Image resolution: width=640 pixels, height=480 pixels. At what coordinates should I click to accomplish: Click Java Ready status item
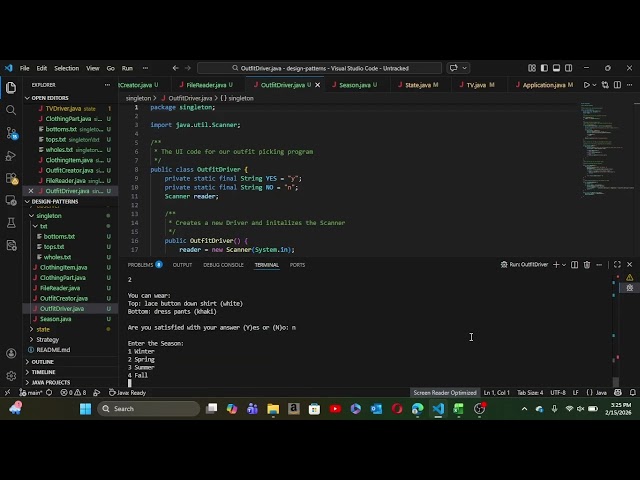coord(127,393)
